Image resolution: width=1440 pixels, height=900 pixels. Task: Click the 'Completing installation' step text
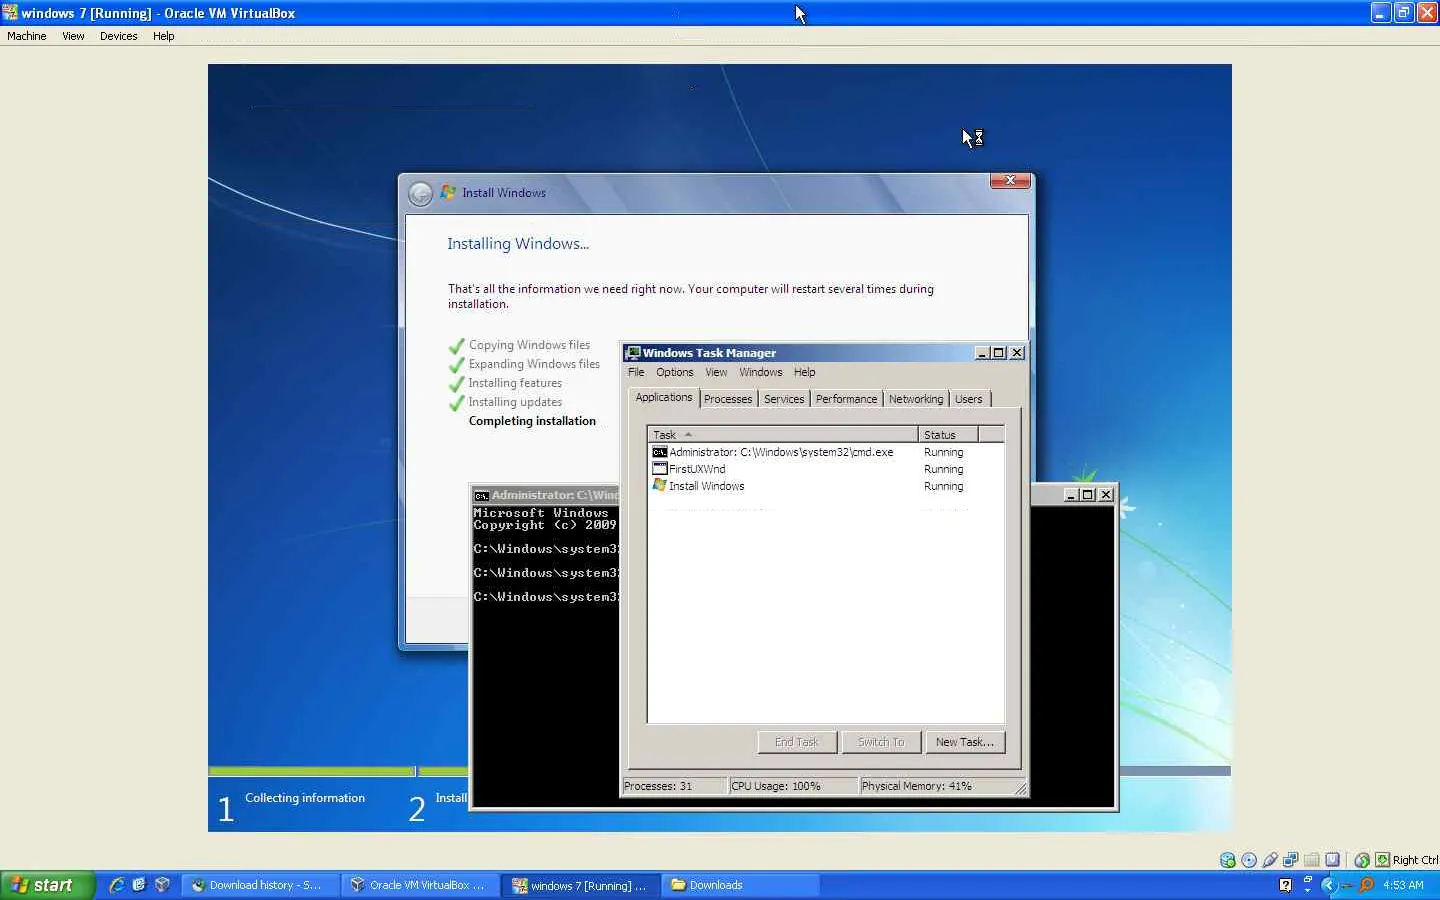point(532,421)
